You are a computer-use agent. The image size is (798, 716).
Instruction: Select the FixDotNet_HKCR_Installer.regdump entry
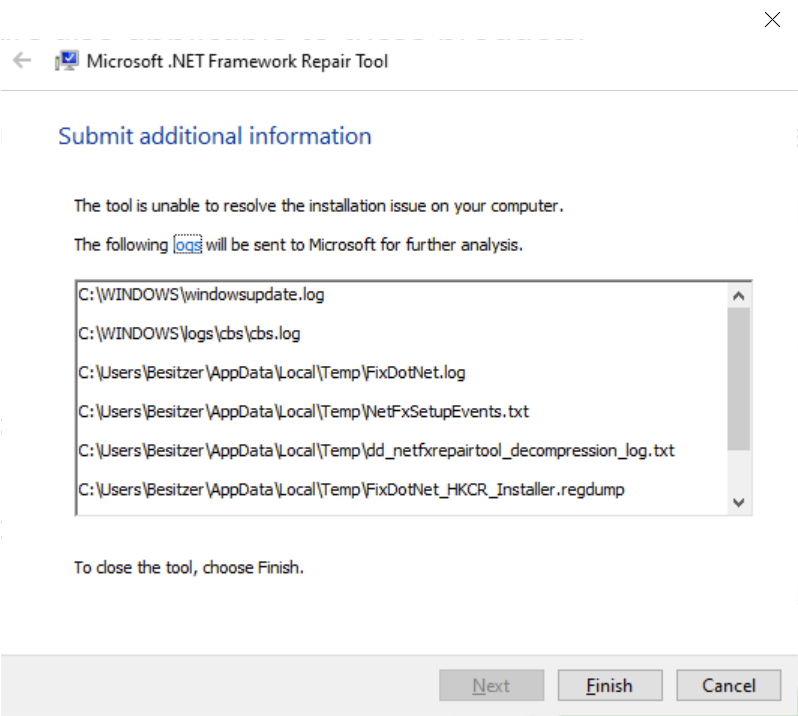351,490
